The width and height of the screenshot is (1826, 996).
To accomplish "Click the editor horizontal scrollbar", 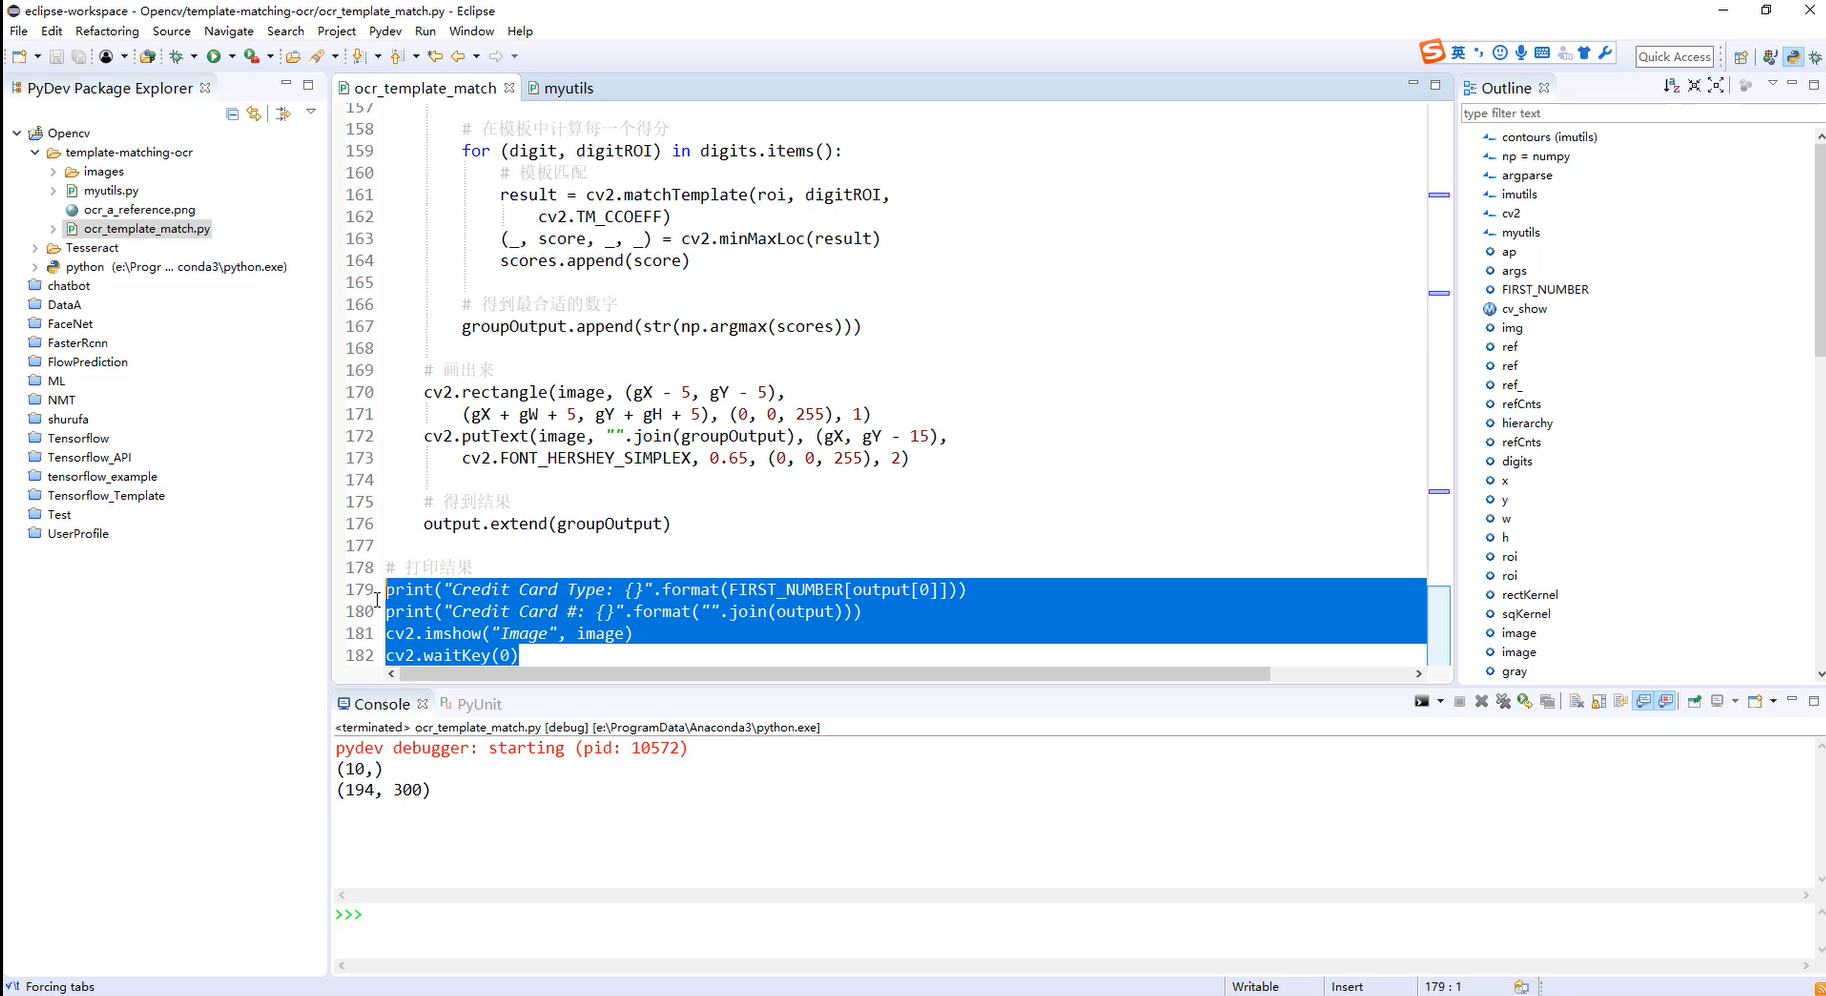I will click(x=835, y=674).
